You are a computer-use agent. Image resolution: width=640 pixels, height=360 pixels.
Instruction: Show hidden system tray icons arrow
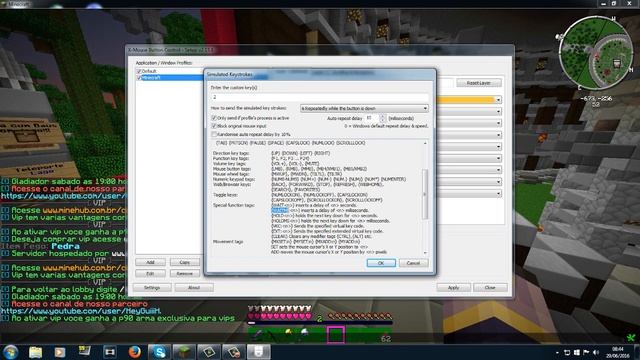click(x=558, y=352)
